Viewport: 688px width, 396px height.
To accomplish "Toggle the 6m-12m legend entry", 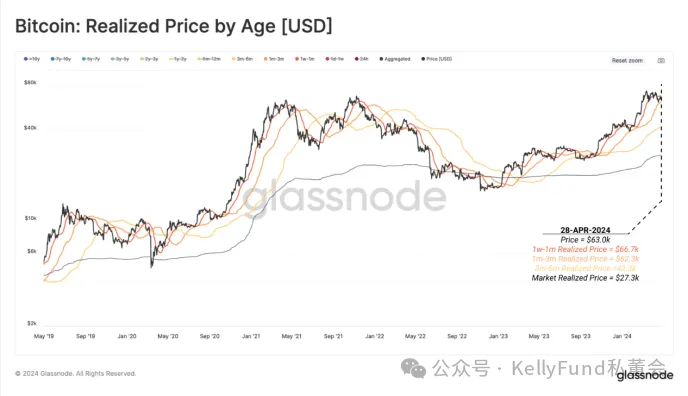I will point(209,59).
